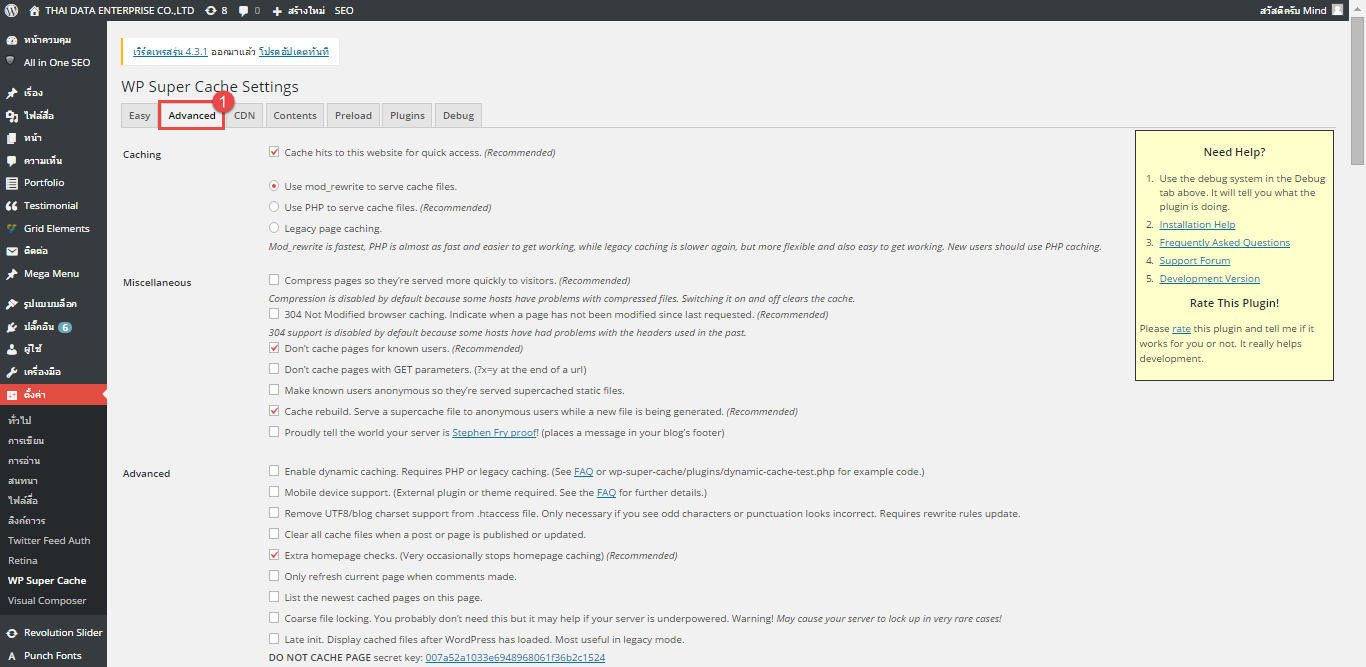Click the Mega Menu pin icon

coord(12,274)
